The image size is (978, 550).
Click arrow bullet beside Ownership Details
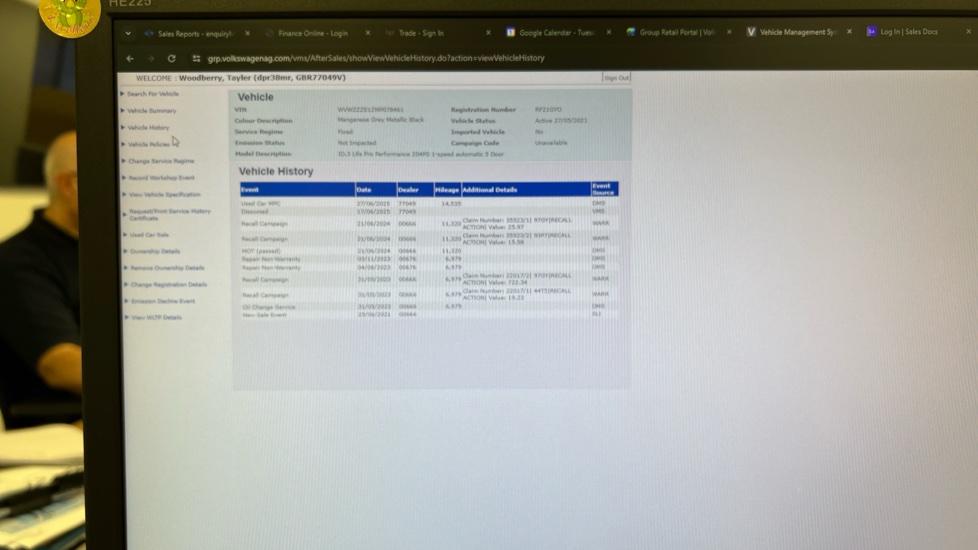125,251
